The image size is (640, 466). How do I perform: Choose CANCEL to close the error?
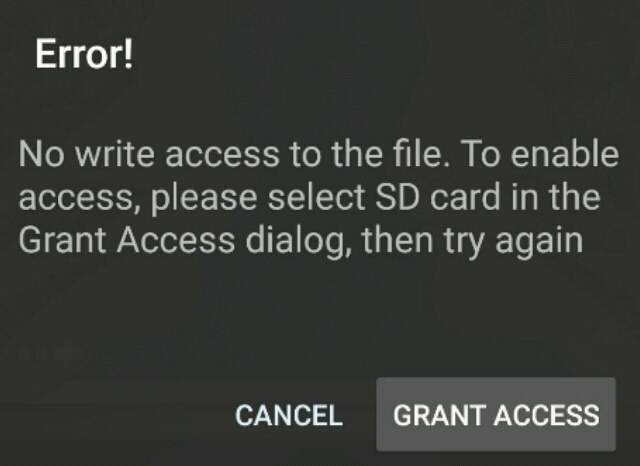pos(289,415)
